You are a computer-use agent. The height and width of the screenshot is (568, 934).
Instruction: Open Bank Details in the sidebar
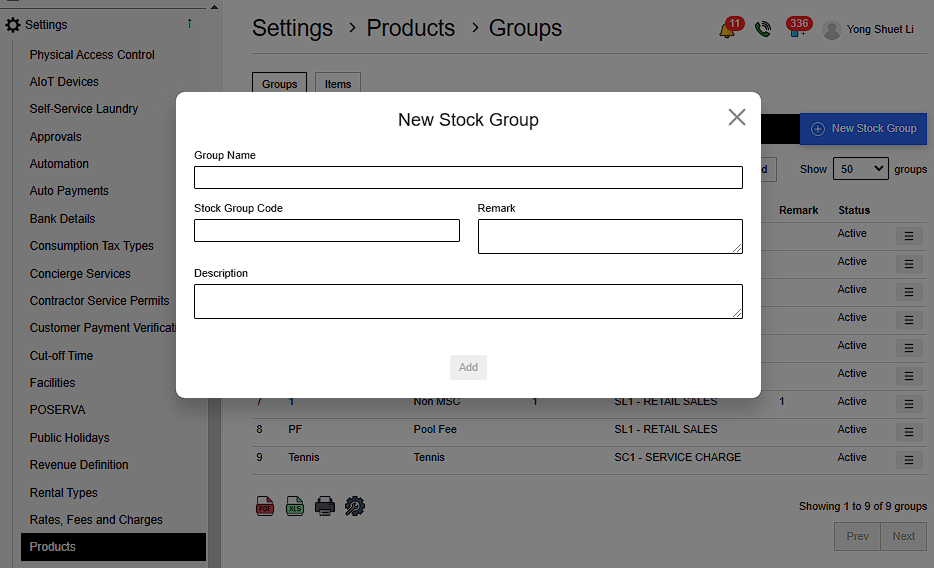coord(62,218)
